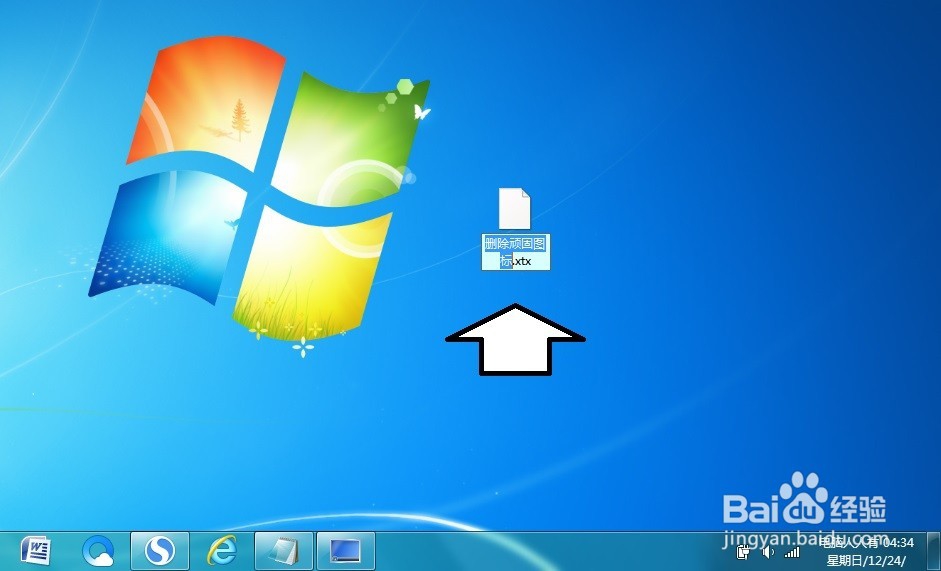Viewport: 941px width, 571px height.
Task: Switch to the monitor-icon taskbar window
Action: coord(346,551)
